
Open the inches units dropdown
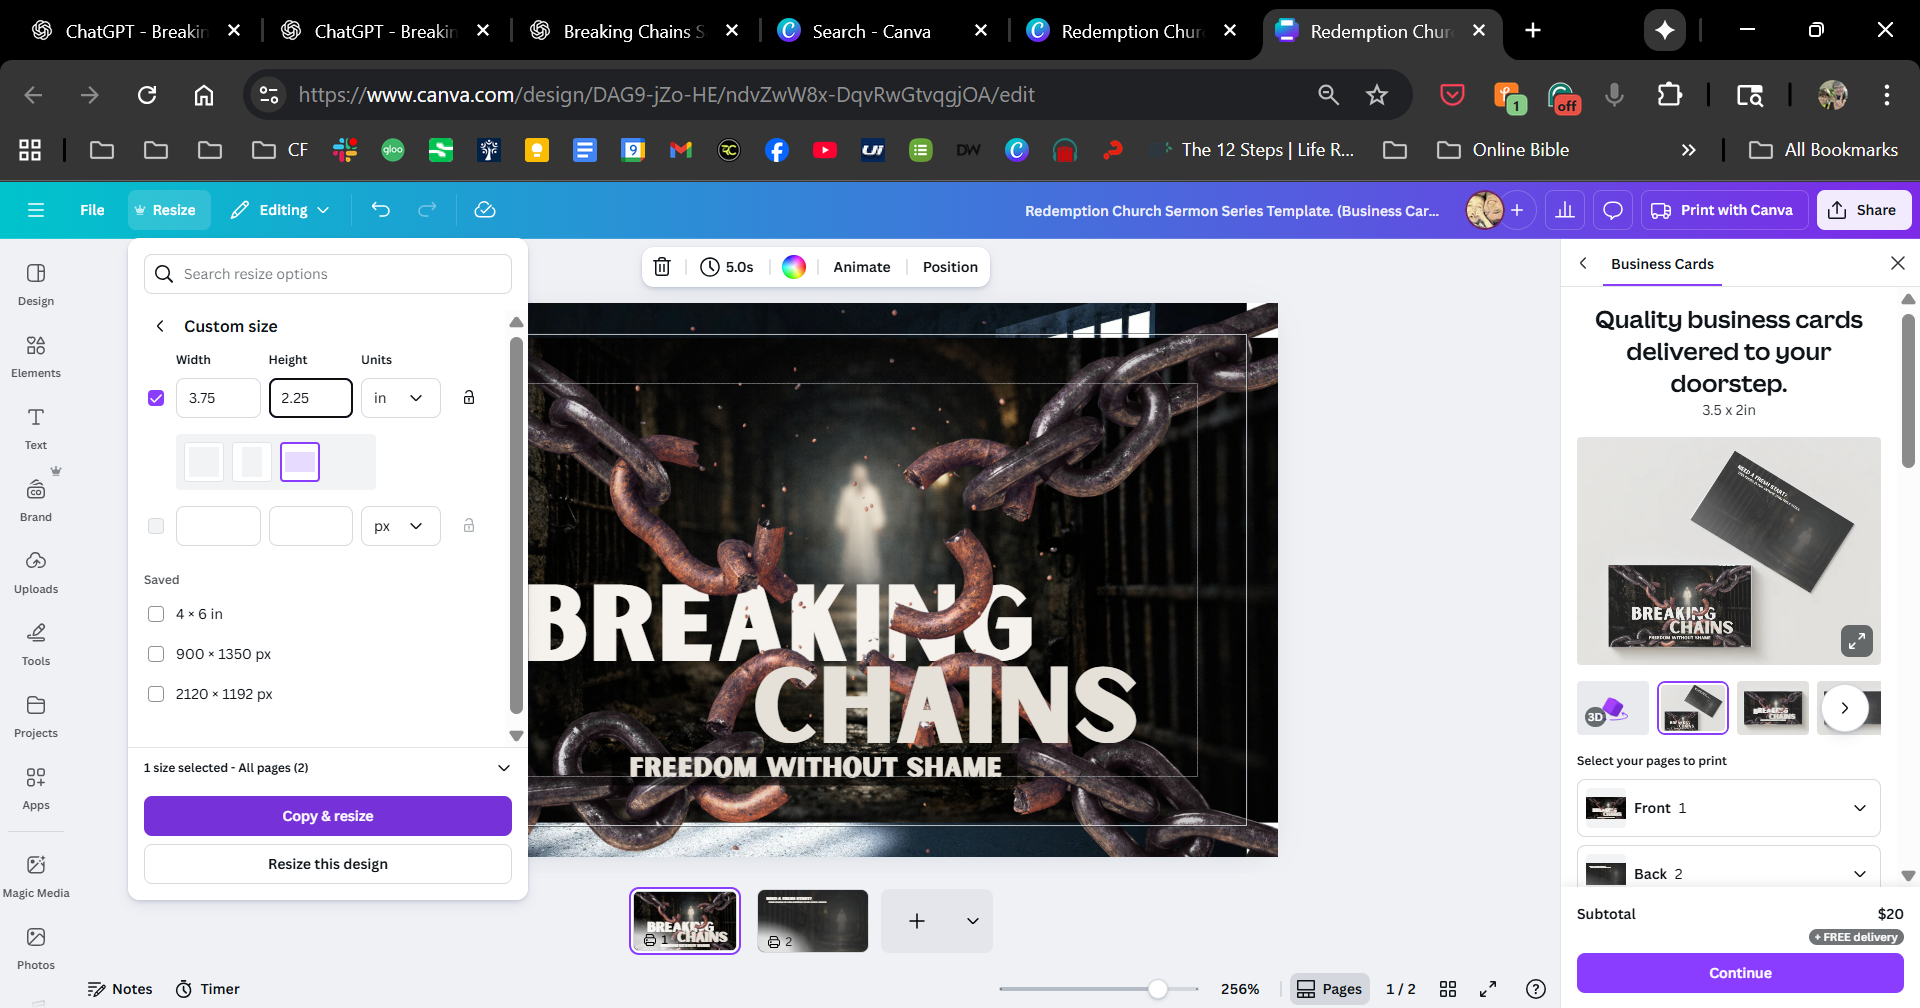tap(400, 398)
